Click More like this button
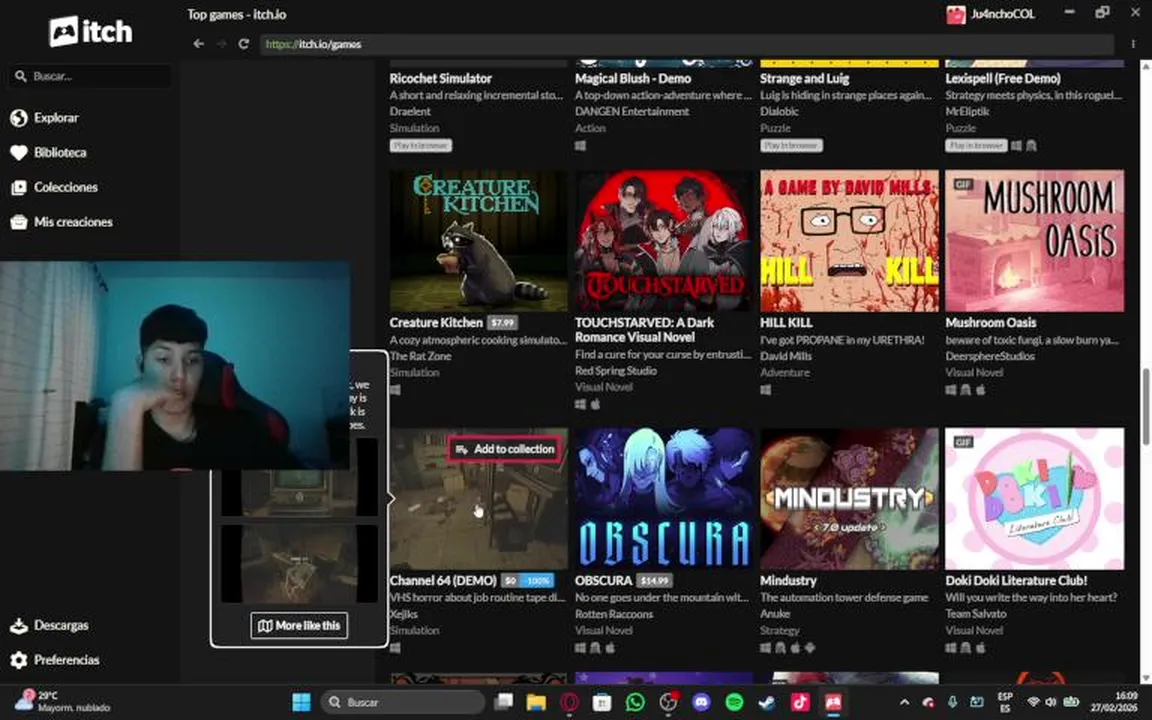Image resolution: width=1152 pixels, height=720 pixels. coord(299,625)
